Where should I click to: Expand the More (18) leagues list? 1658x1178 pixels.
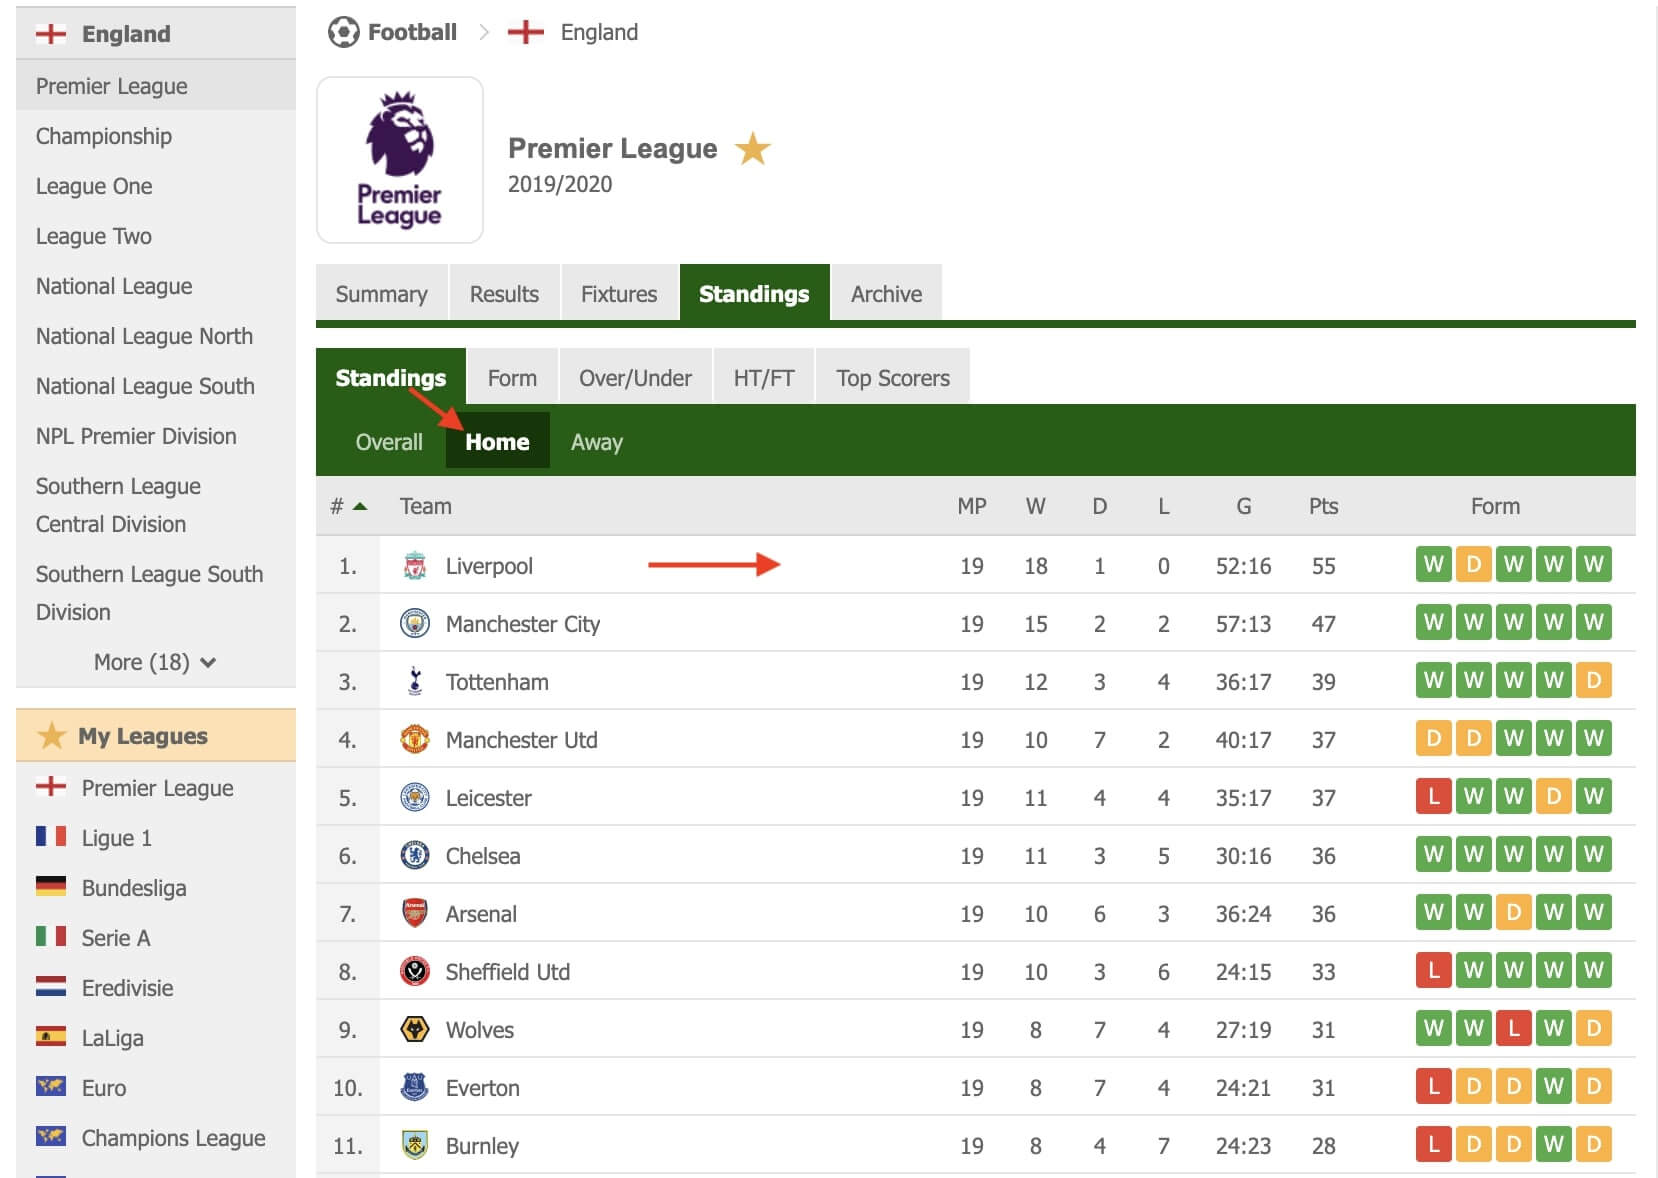pos(155,662)
